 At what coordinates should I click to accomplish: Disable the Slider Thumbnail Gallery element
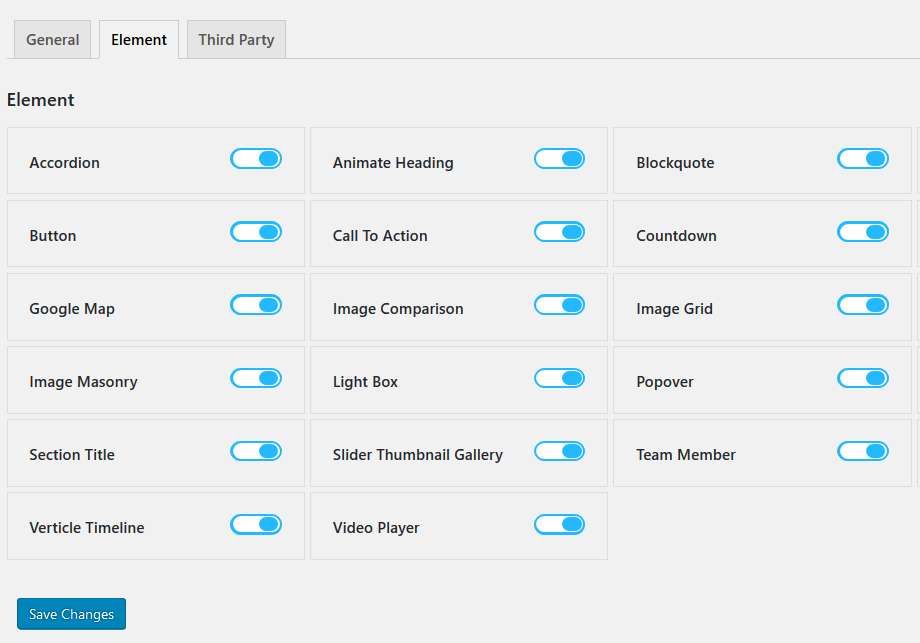(559, 451)
